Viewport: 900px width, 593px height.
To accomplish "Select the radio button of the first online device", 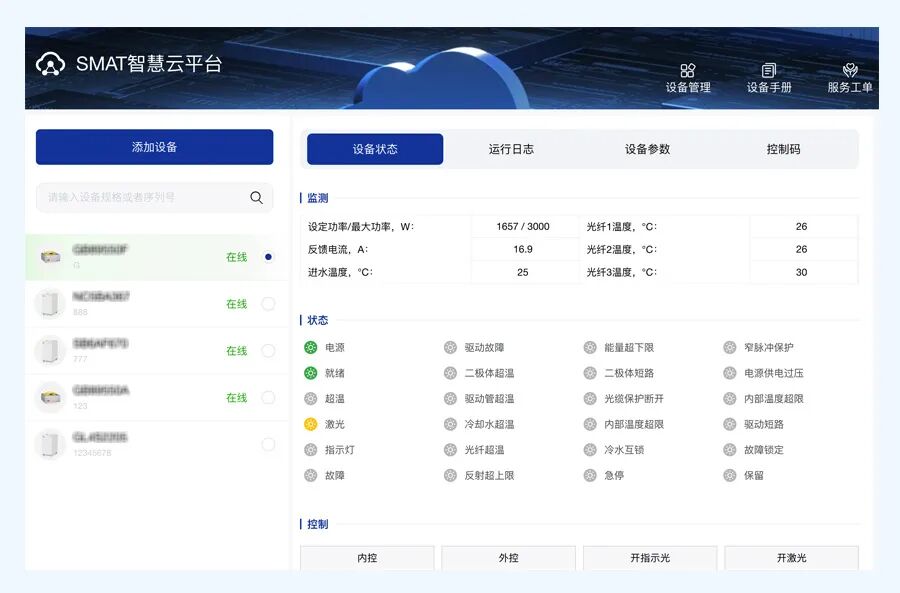I will pyautogui.click(x=268, y=257).
